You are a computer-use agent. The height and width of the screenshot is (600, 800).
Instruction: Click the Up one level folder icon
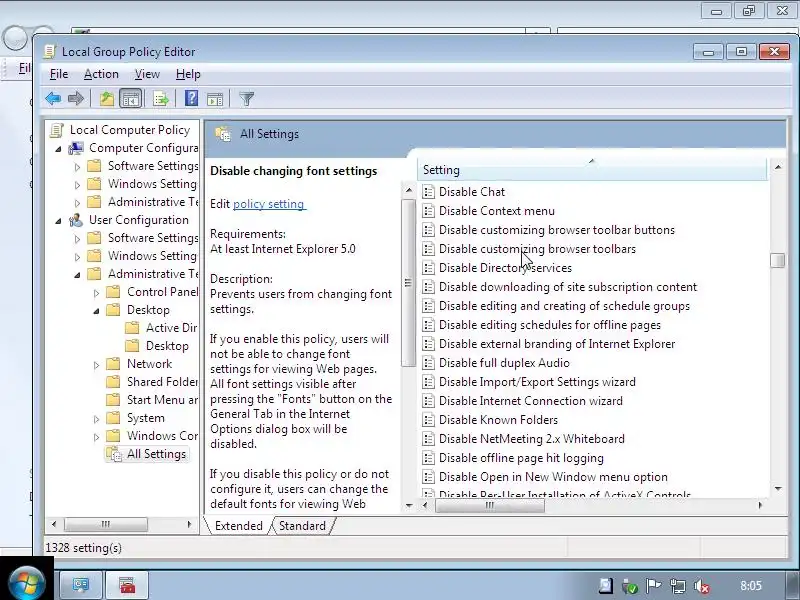tap(107, 98)
